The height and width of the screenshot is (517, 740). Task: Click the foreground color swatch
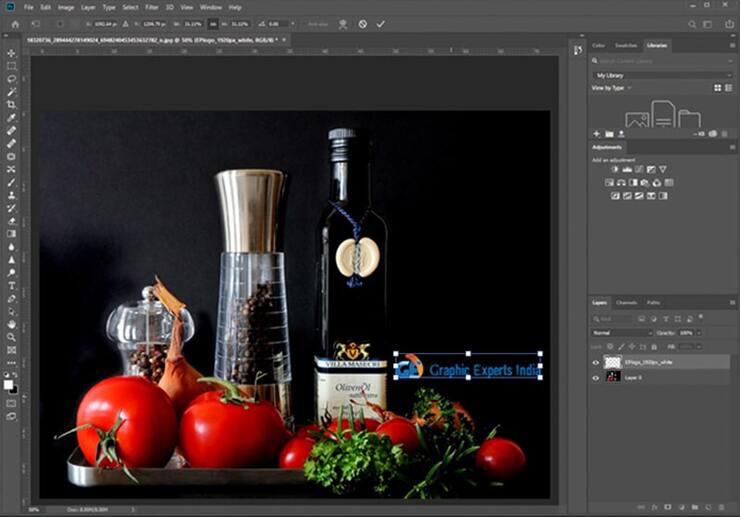point(9,384)
